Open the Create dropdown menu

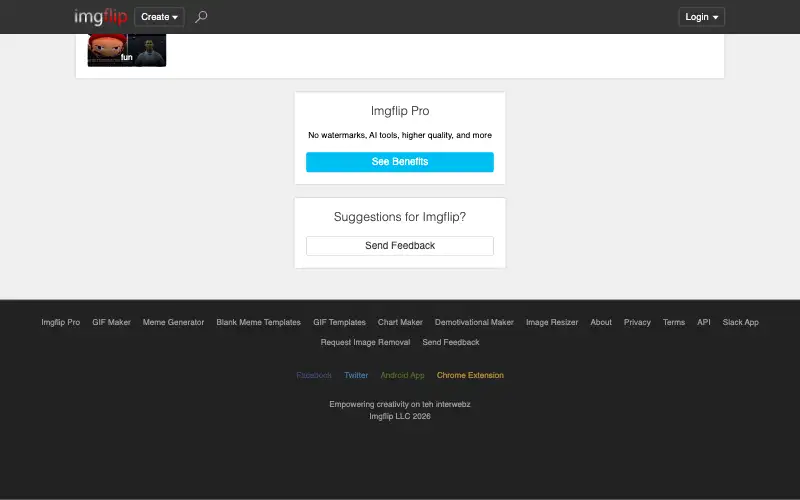[x=159, y=17]
